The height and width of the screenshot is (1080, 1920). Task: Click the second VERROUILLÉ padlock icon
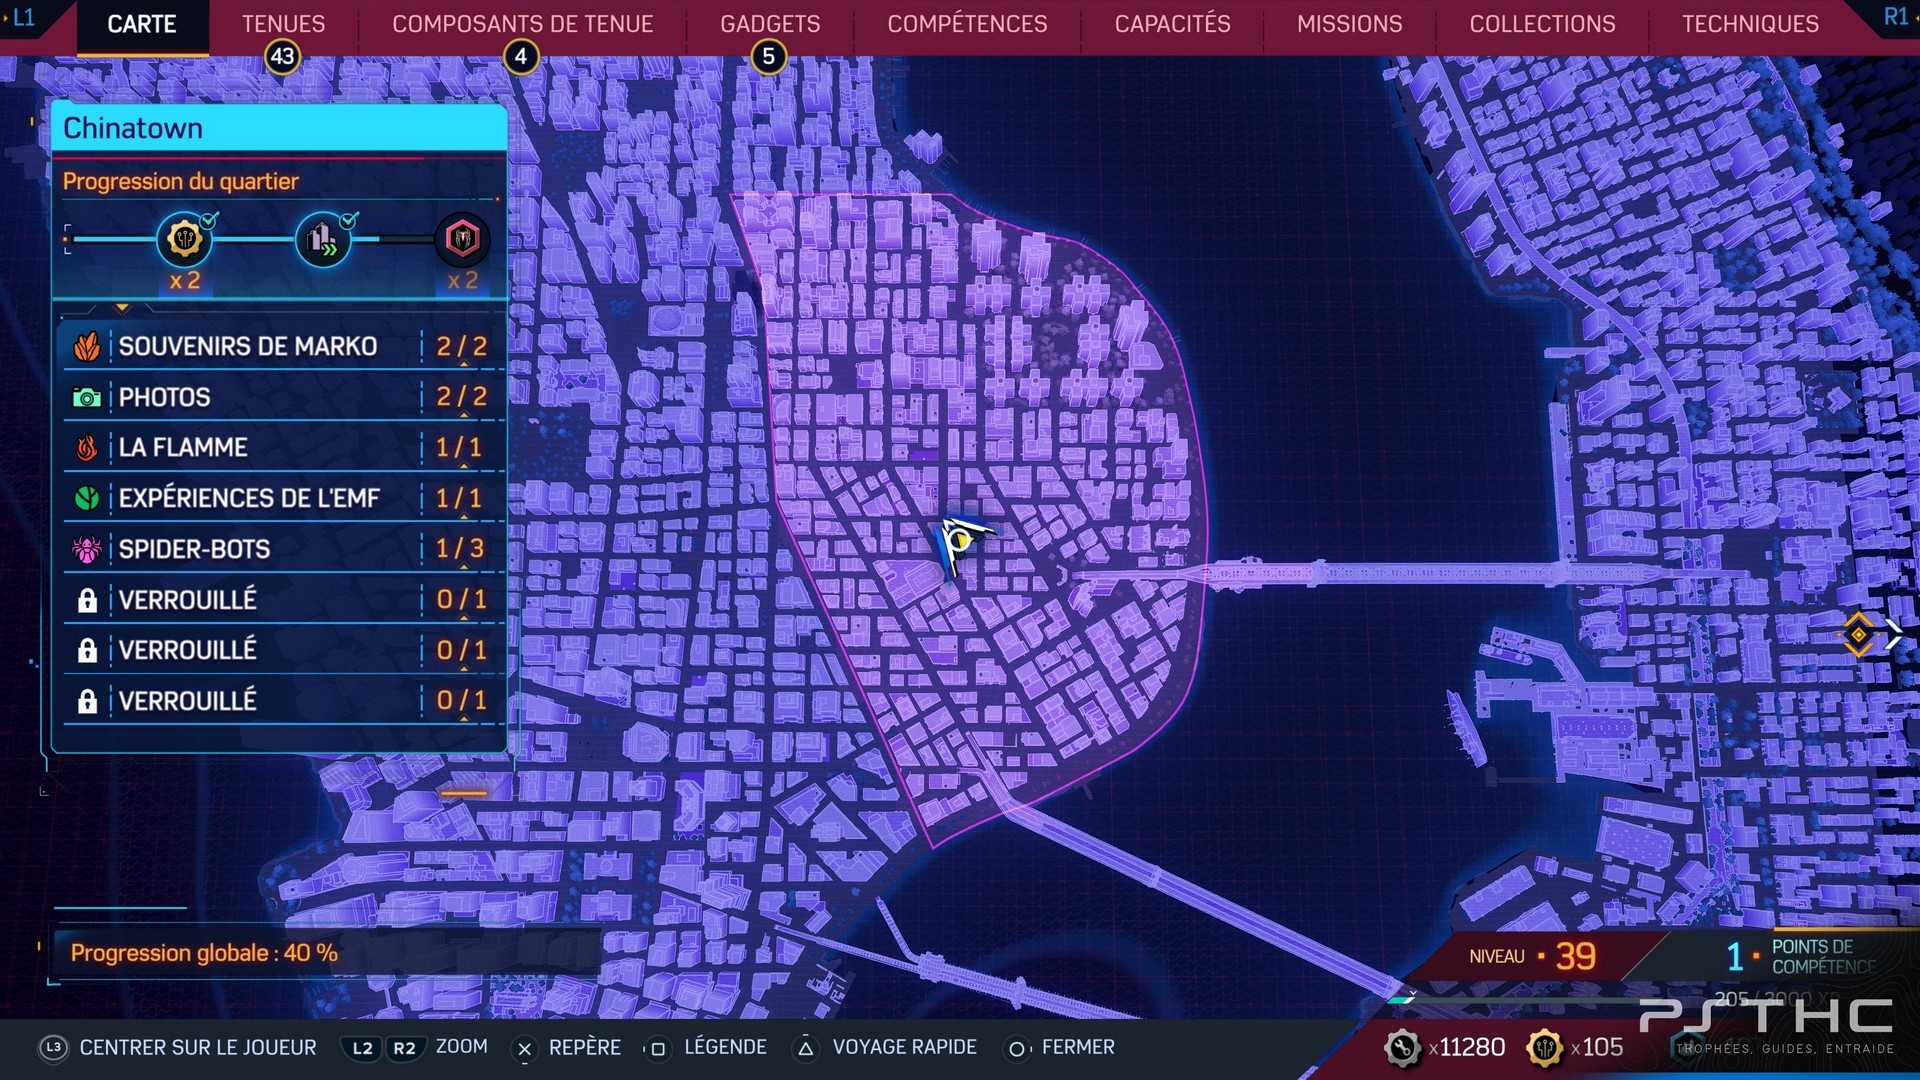tap(87, 651)
